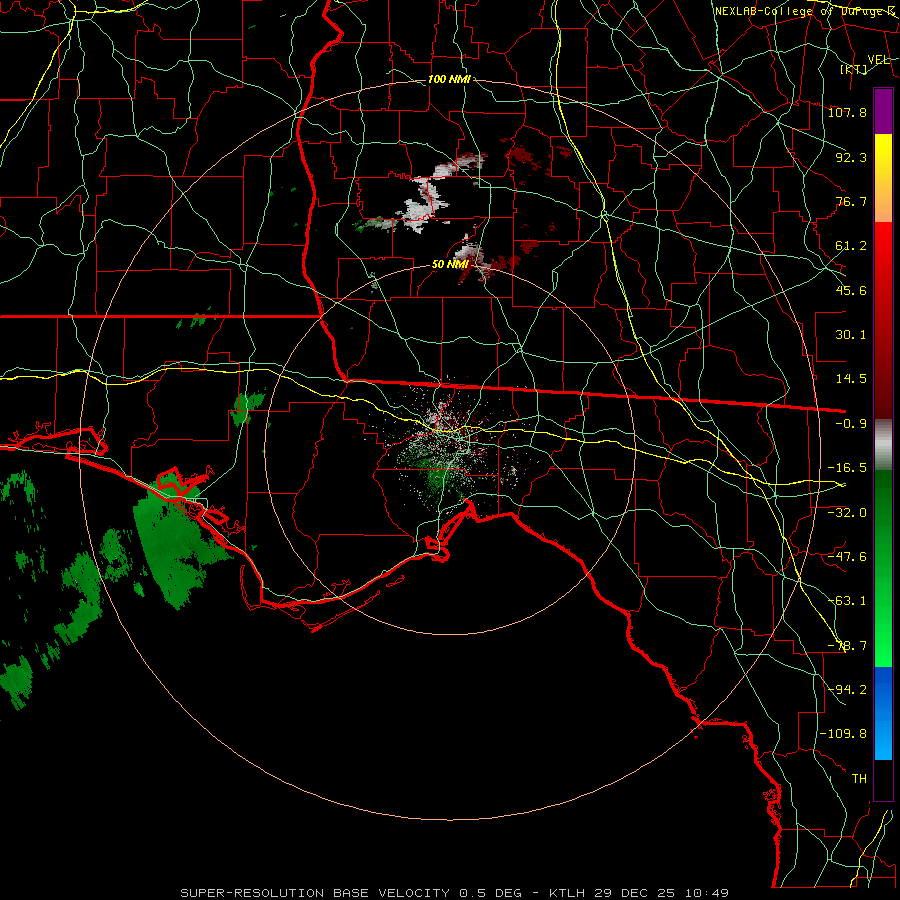Click the "KTLH 29 DEC 25 10:49" timestamp

pyautogui.click(x=639, y=893)
